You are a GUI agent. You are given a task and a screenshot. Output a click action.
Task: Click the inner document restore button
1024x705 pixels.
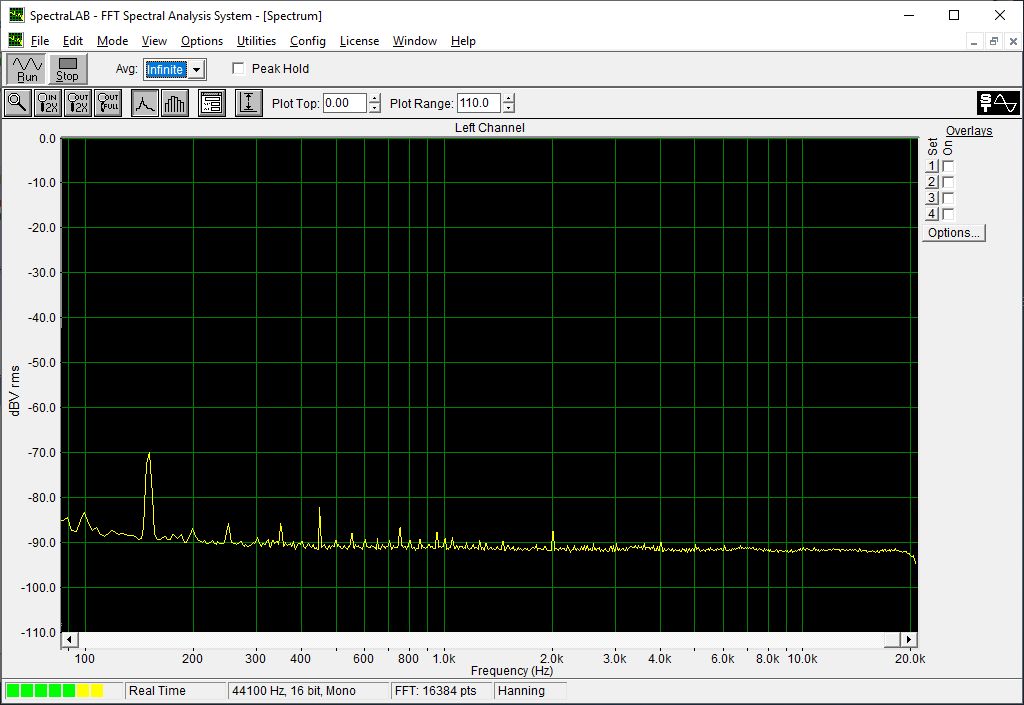click(994, 41)
